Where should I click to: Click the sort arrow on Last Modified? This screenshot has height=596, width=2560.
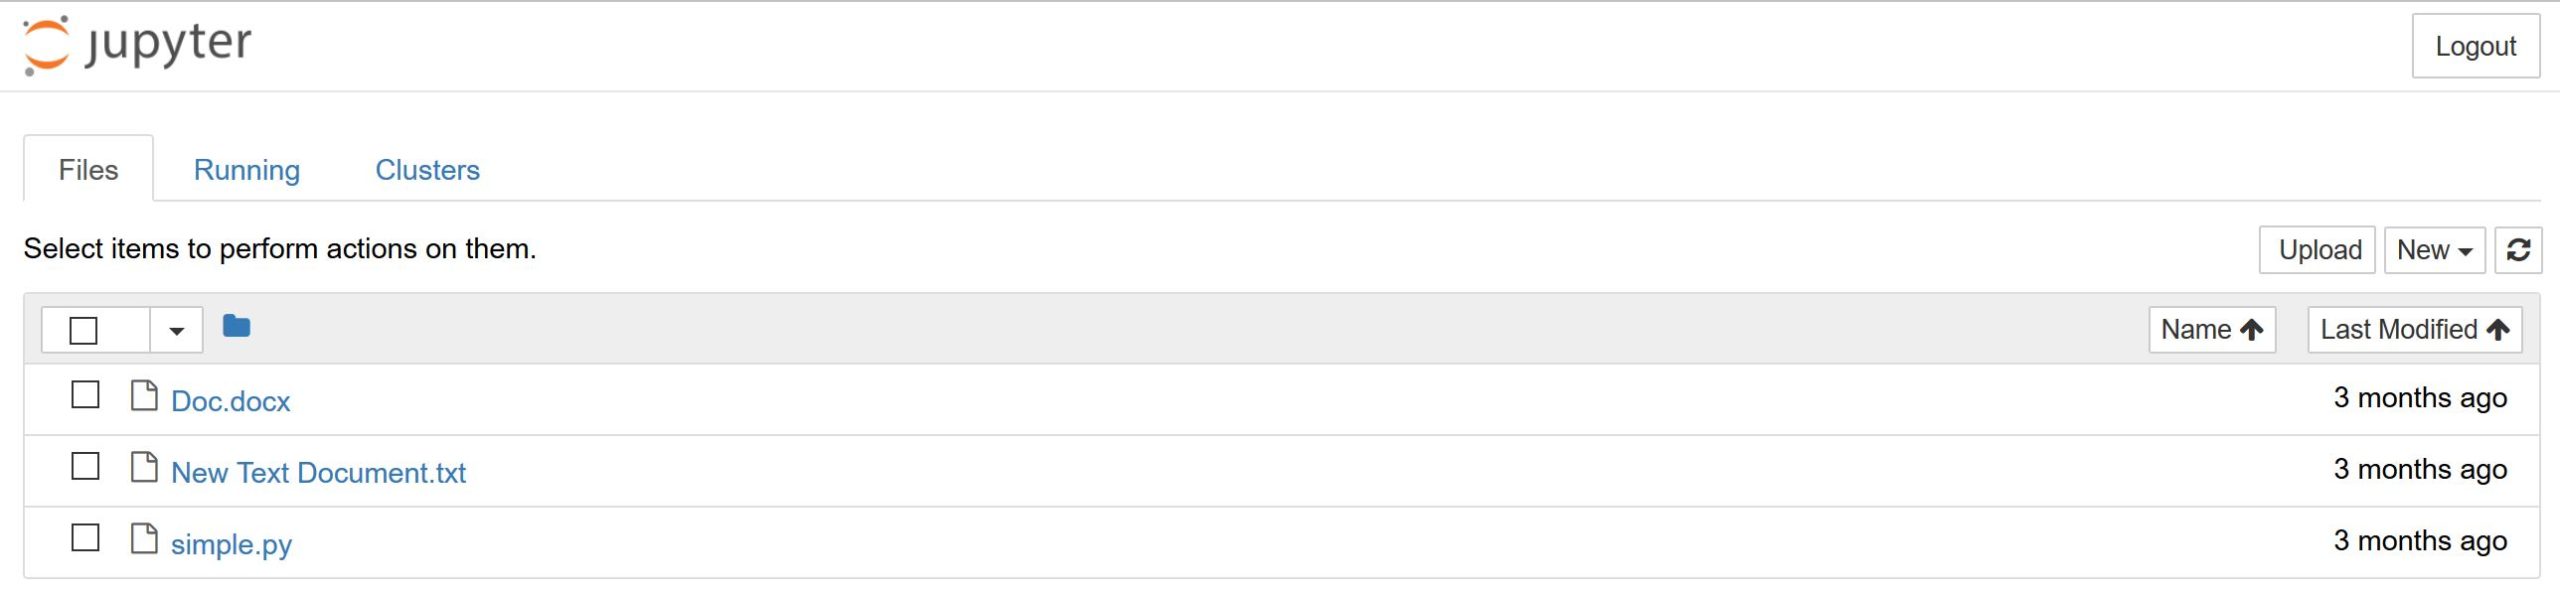pos(2498,330)
